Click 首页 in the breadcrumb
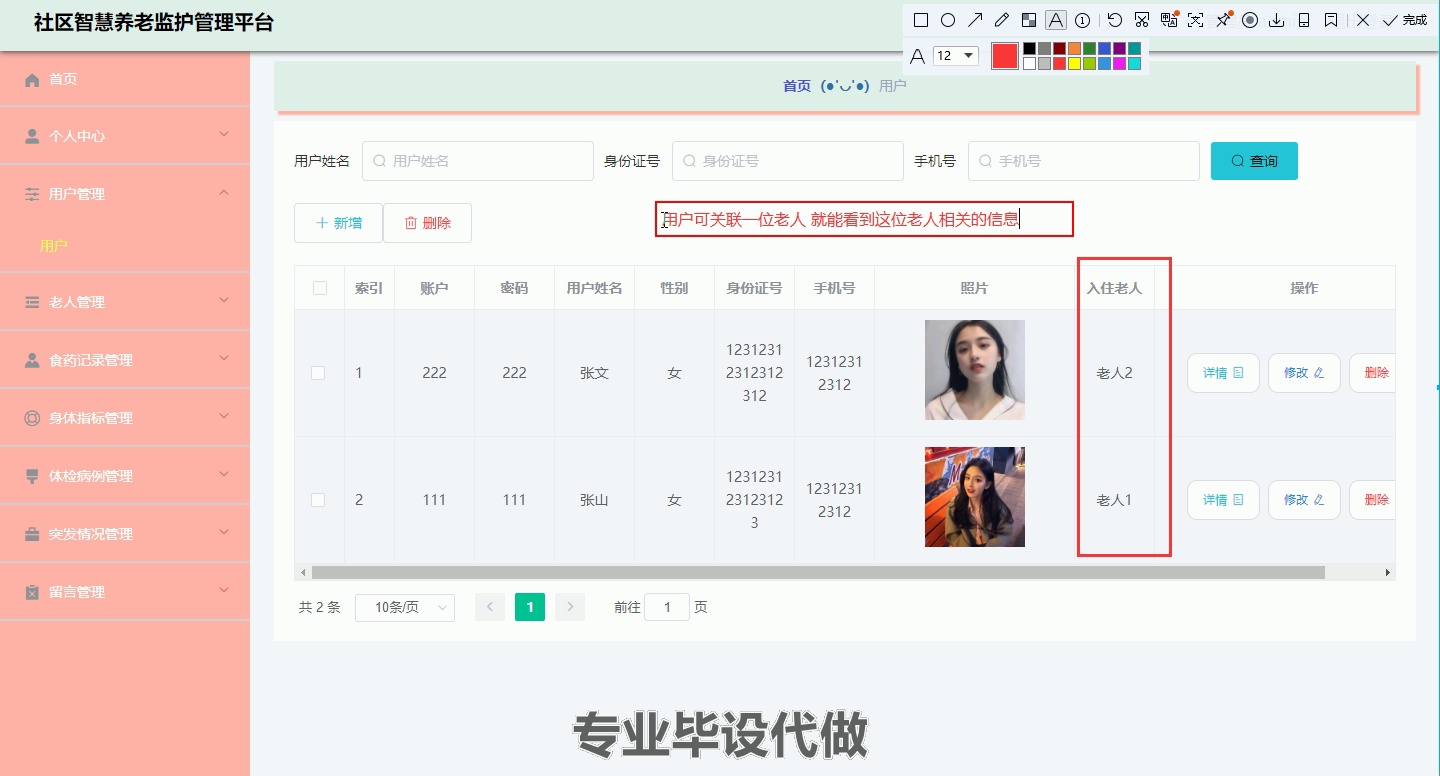This screenshot has width=1440, height=776. tap(796, 86)
